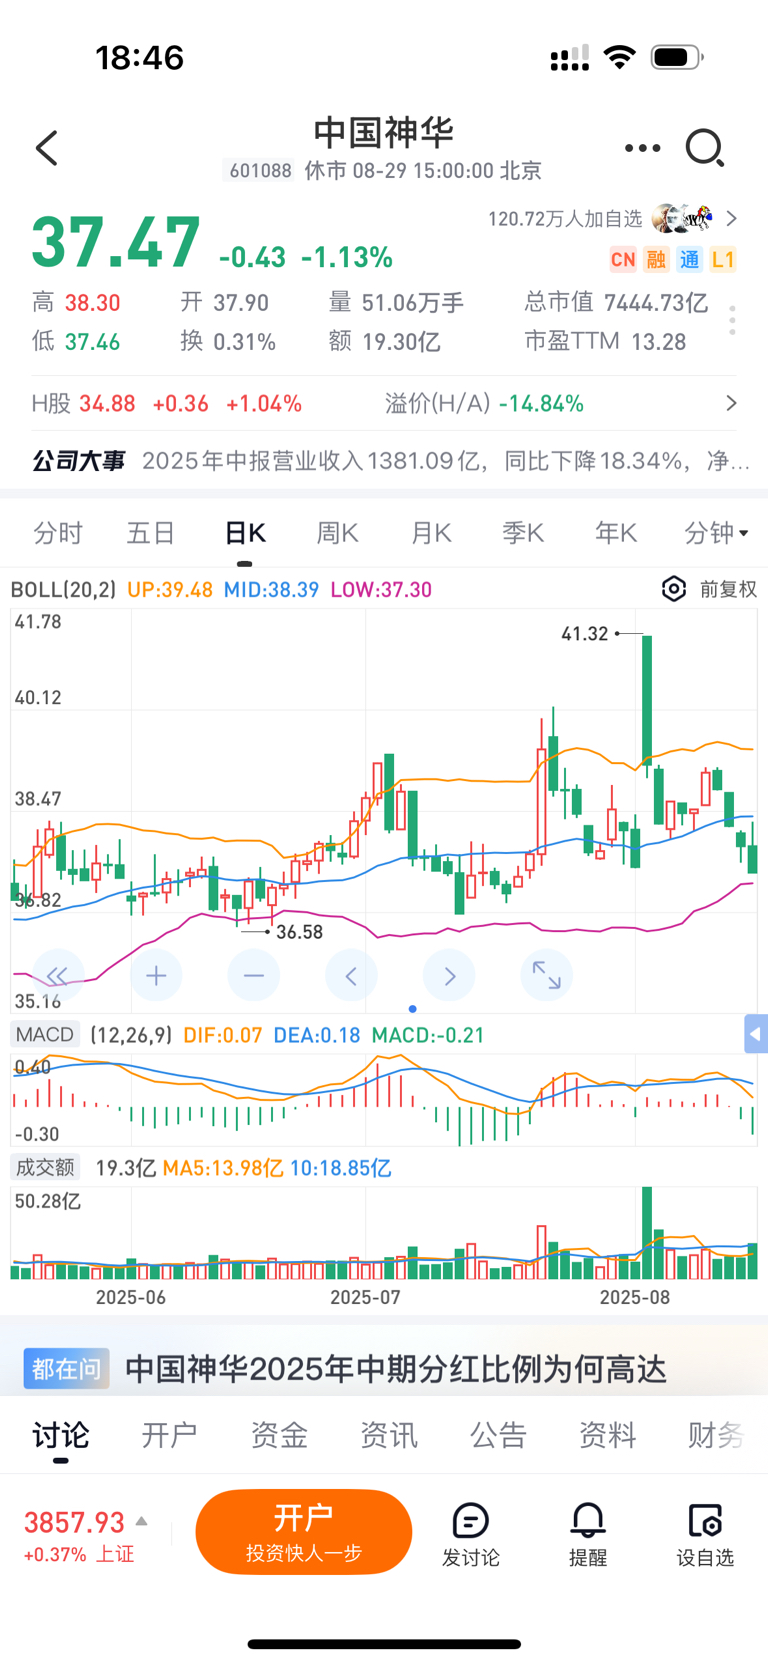Tap the CN badge
This screenshot has height=1665, width=769.
point(623,260)
